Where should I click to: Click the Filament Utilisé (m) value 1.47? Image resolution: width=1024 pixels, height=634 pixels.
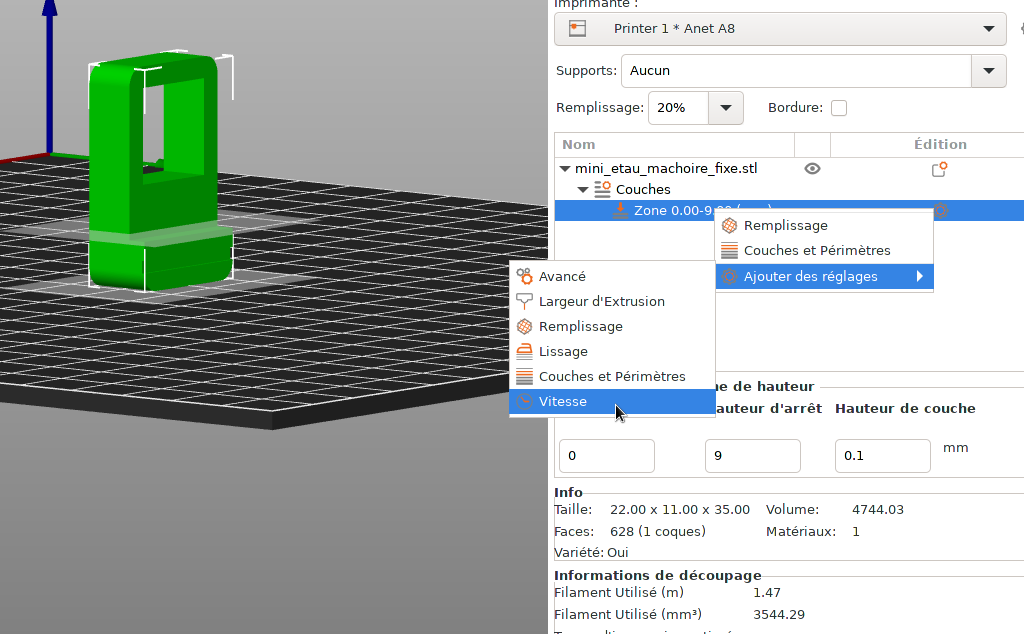click(x=767, y=593)
